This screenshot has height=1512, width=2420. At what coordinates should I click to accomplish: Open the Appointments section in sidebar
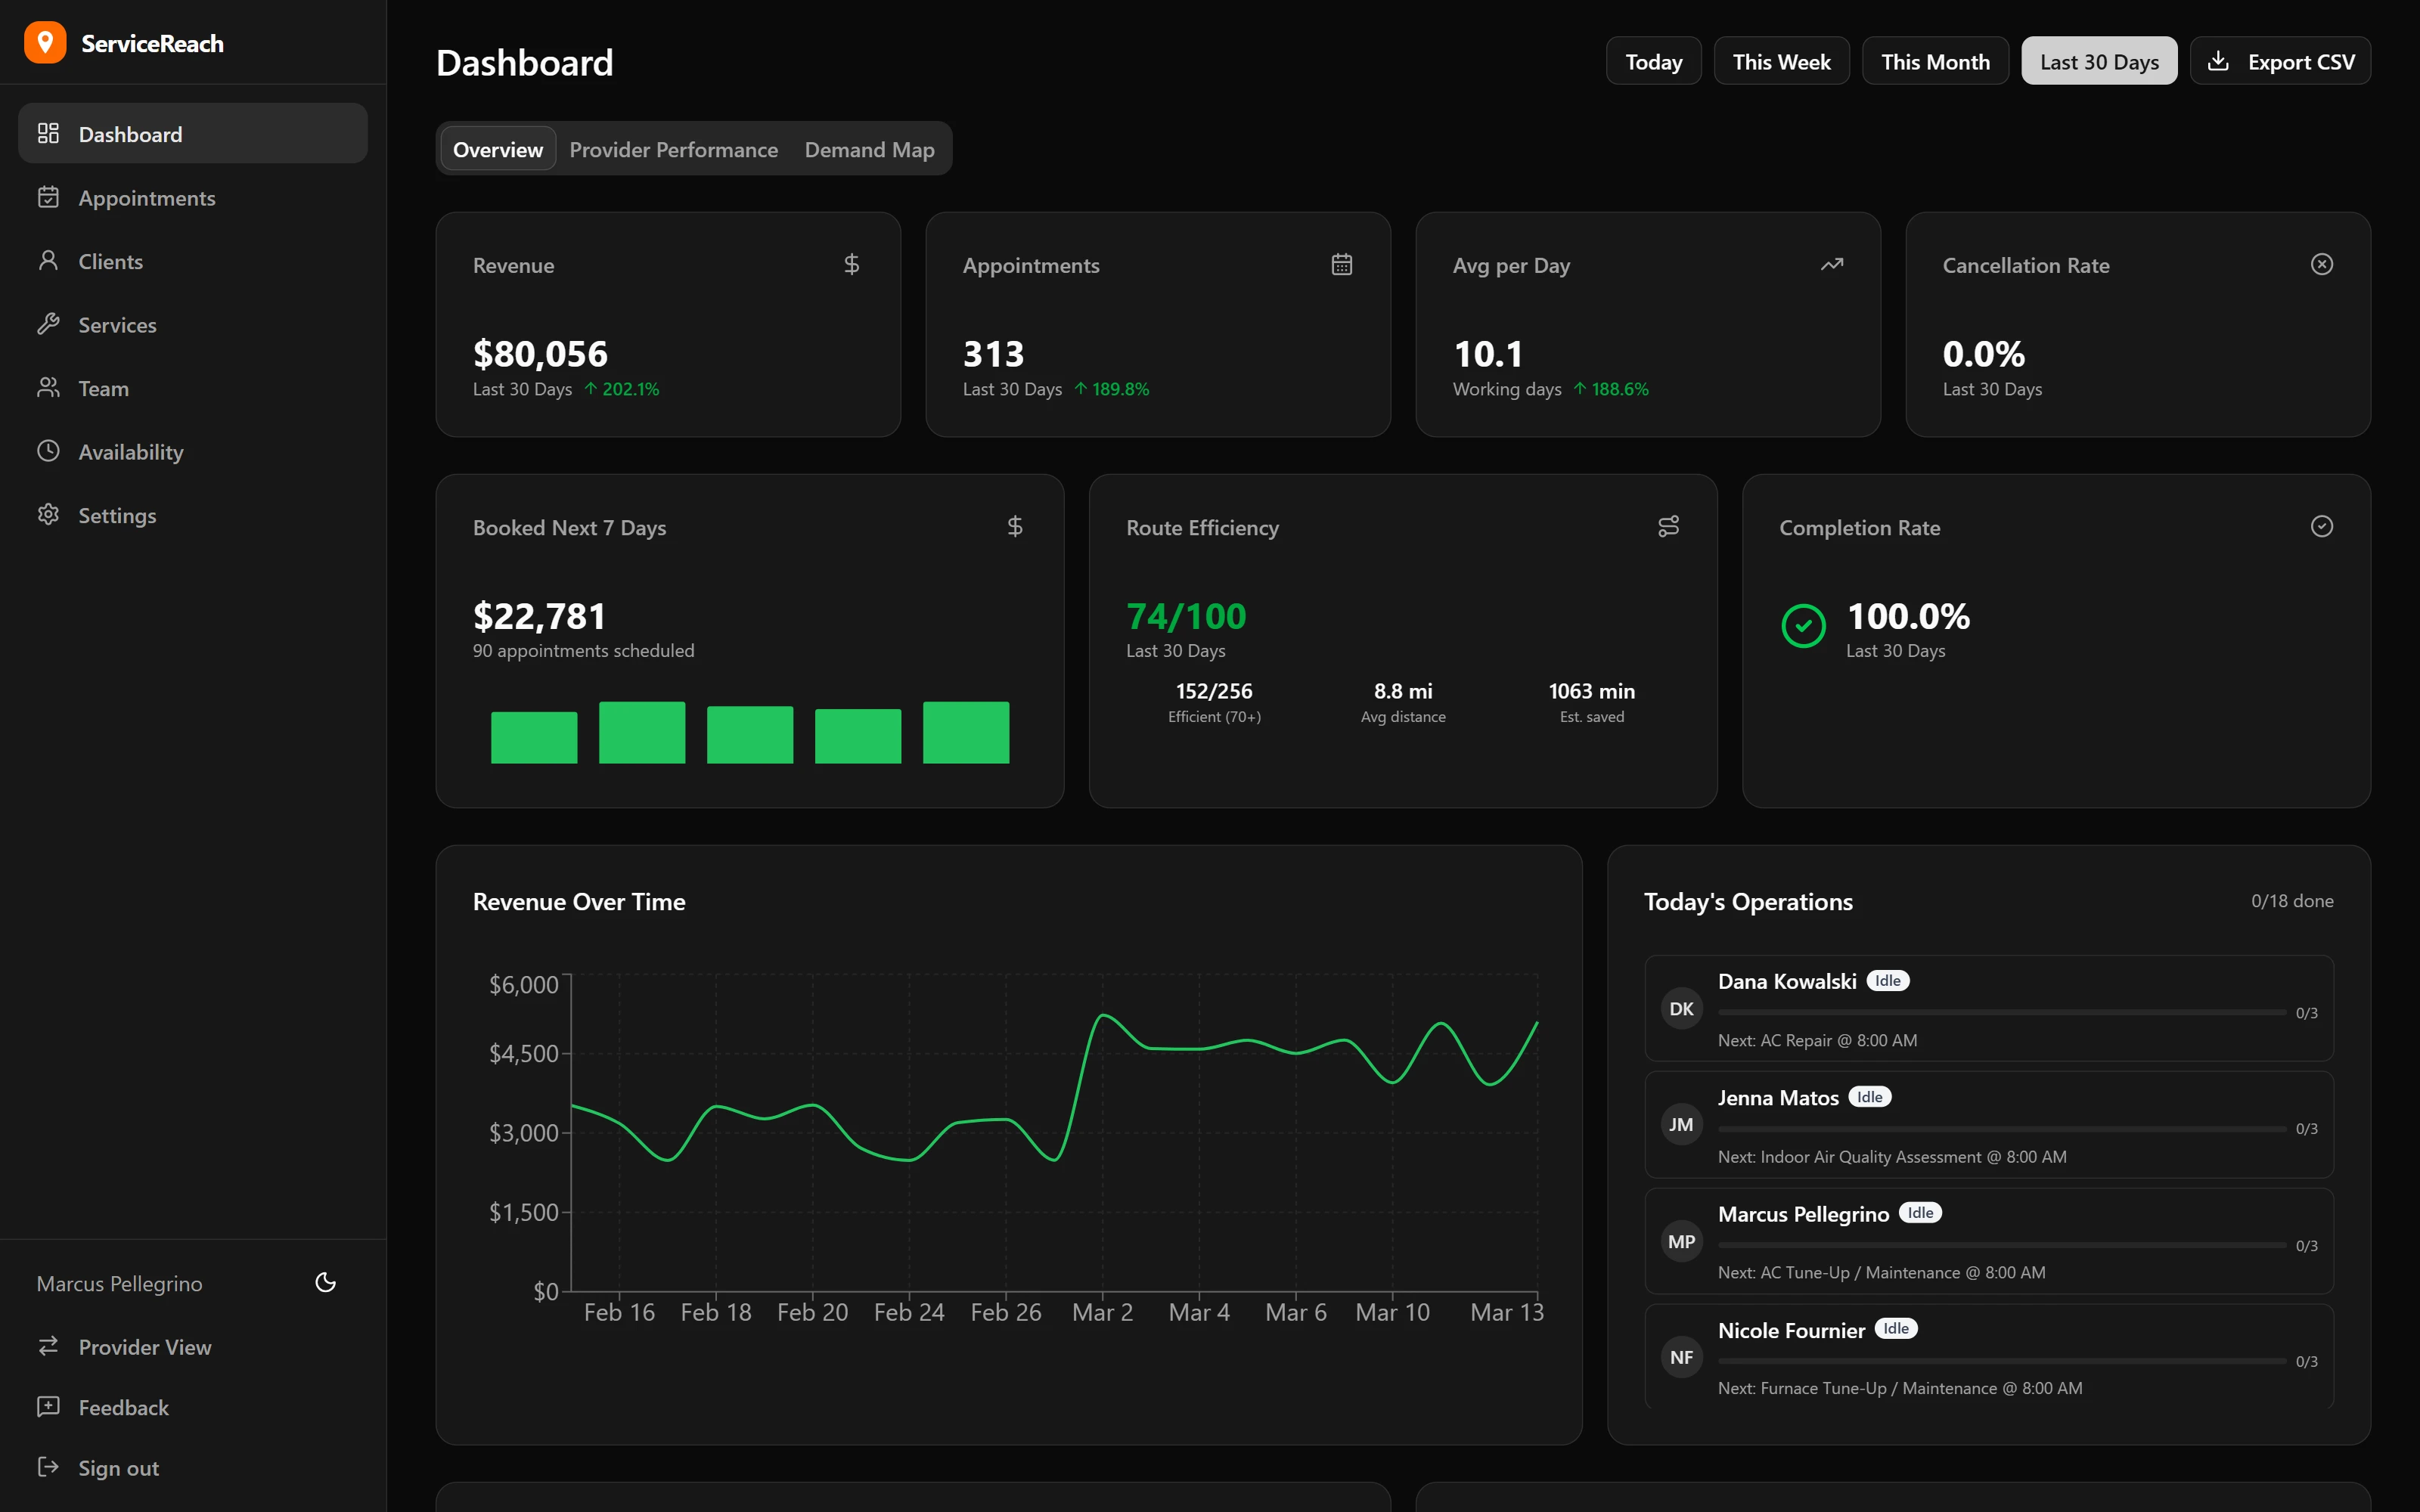146,197
